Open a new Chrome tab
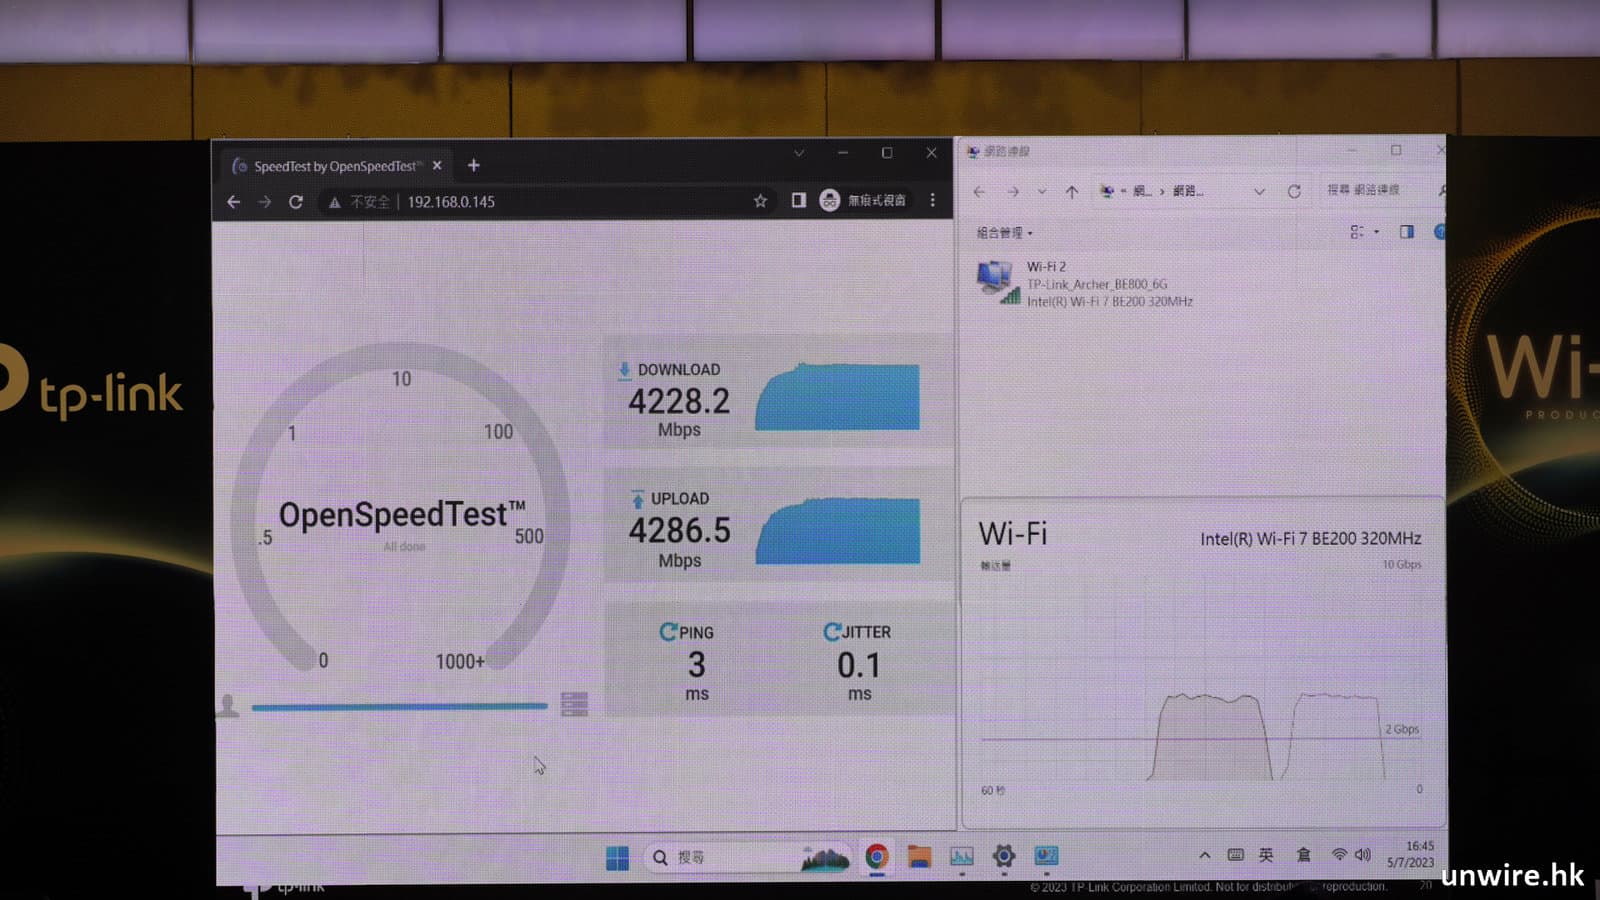This screenshot has height=900, width=1600. click(x=474, y=166)
